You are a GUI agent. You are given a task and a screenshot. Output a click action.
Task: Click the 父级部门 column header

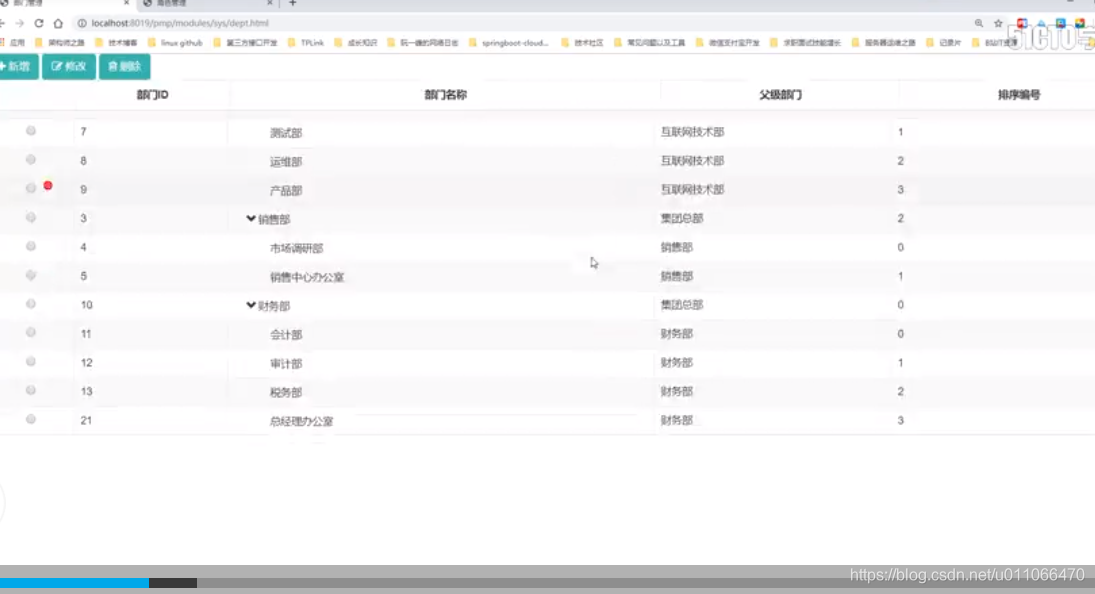780,95
